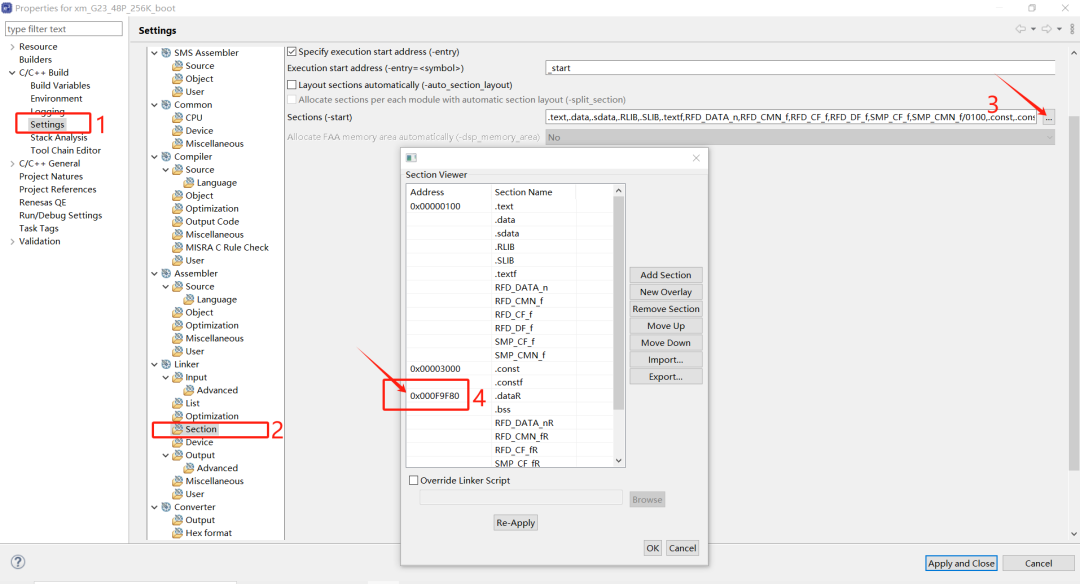Click the forward navigation arrow icon
Viewport: 1080px width, 584px height.
point(1047,29)
